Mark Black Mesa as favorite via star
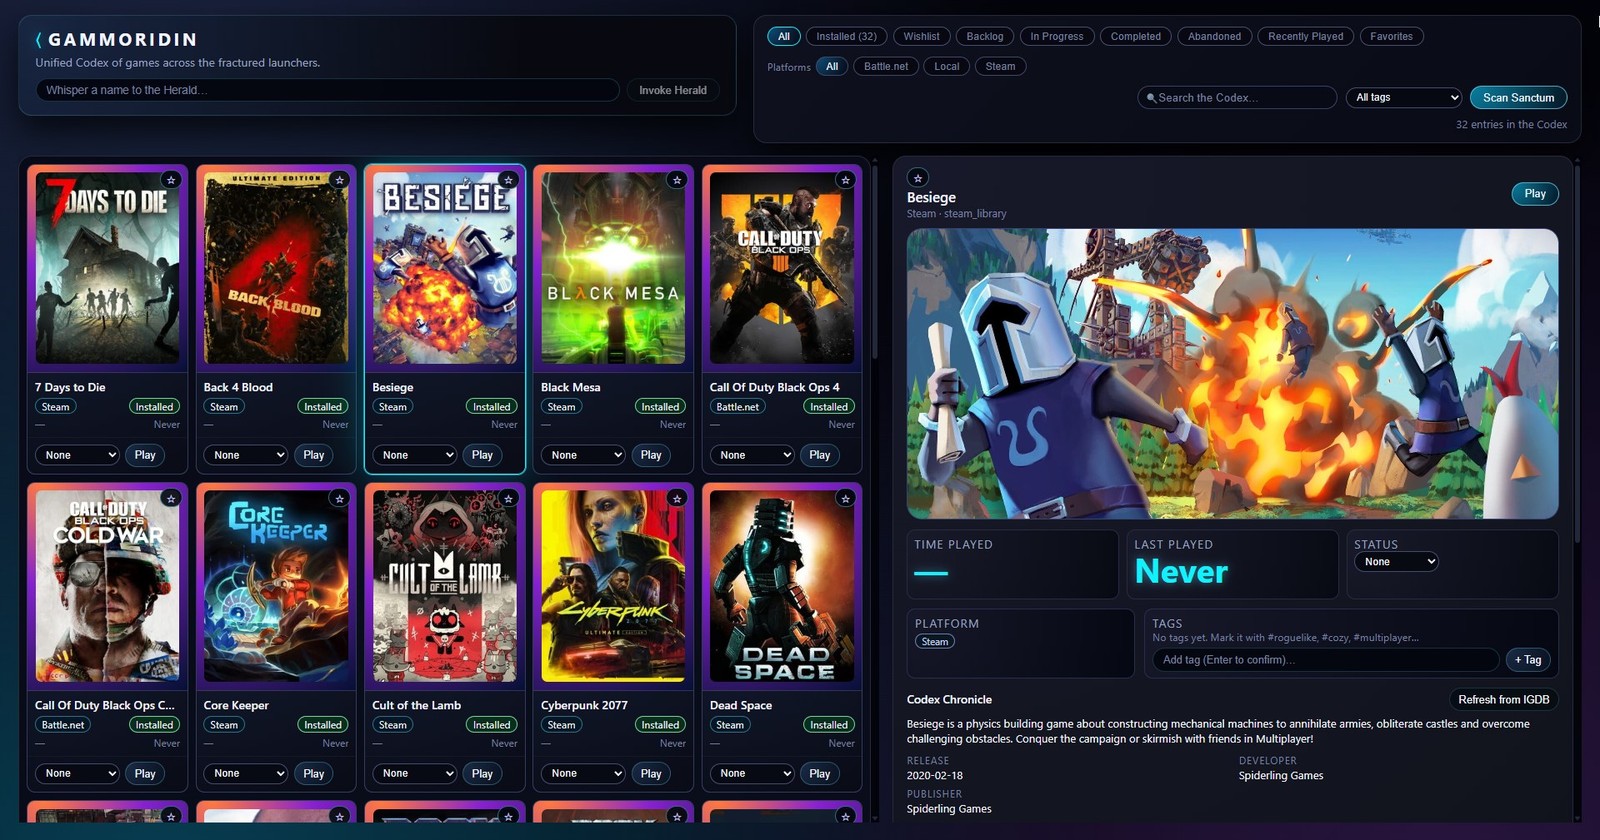 [677, 180]
